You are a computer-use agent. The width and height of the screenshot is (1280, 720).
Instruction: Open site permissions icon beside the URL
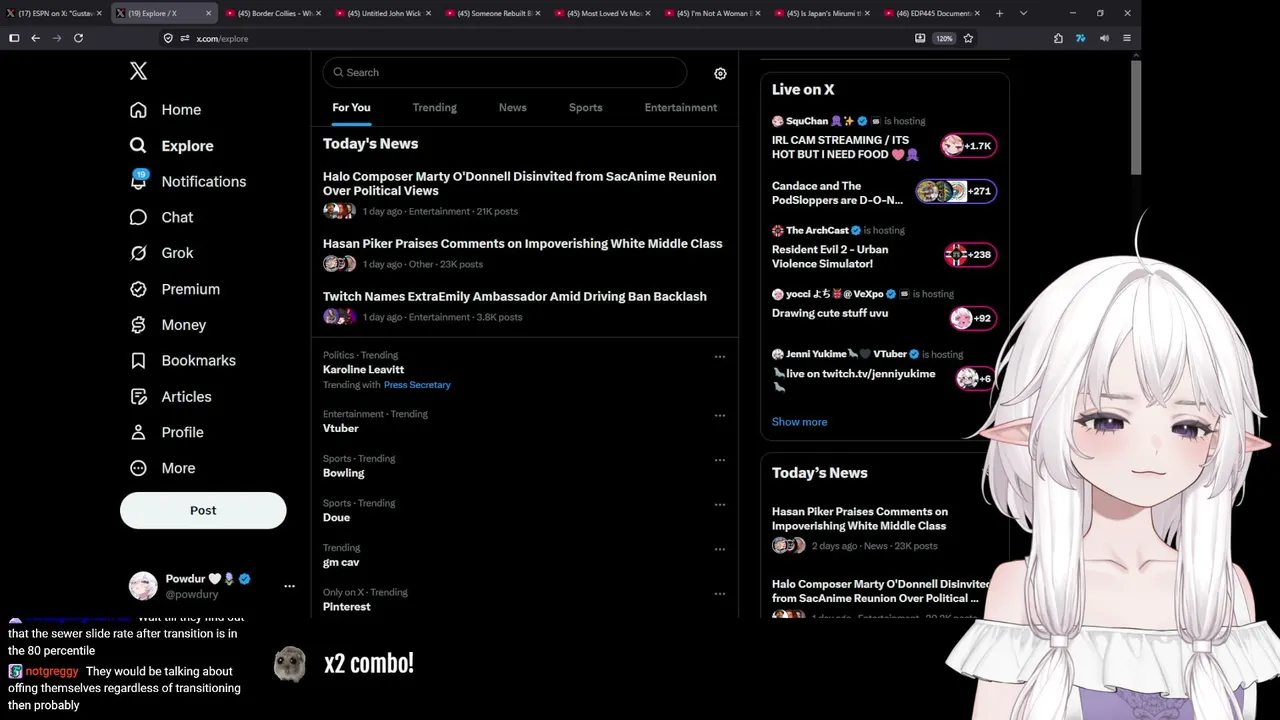[x=185, y=38]
